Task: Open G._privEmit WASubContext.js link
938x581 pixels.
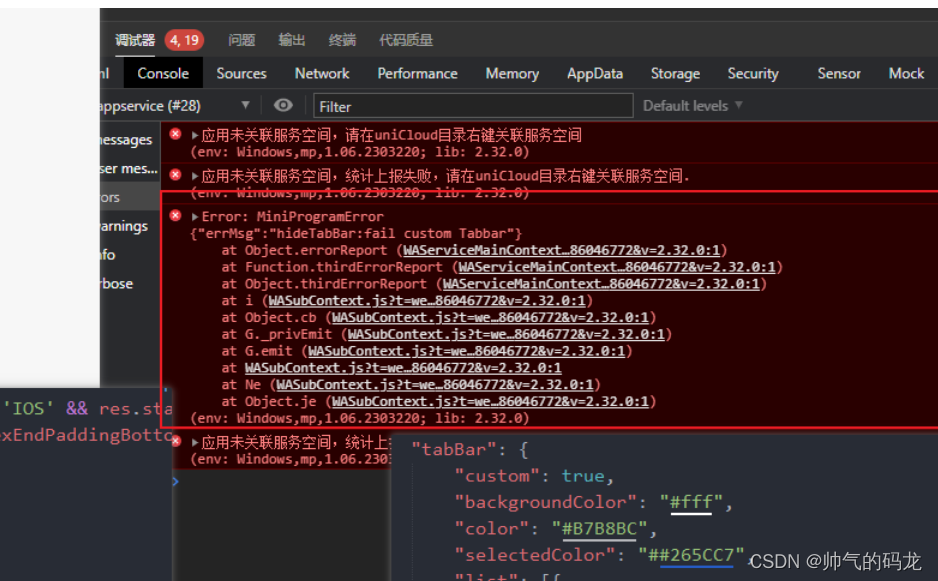Action: tap(506, 334)
